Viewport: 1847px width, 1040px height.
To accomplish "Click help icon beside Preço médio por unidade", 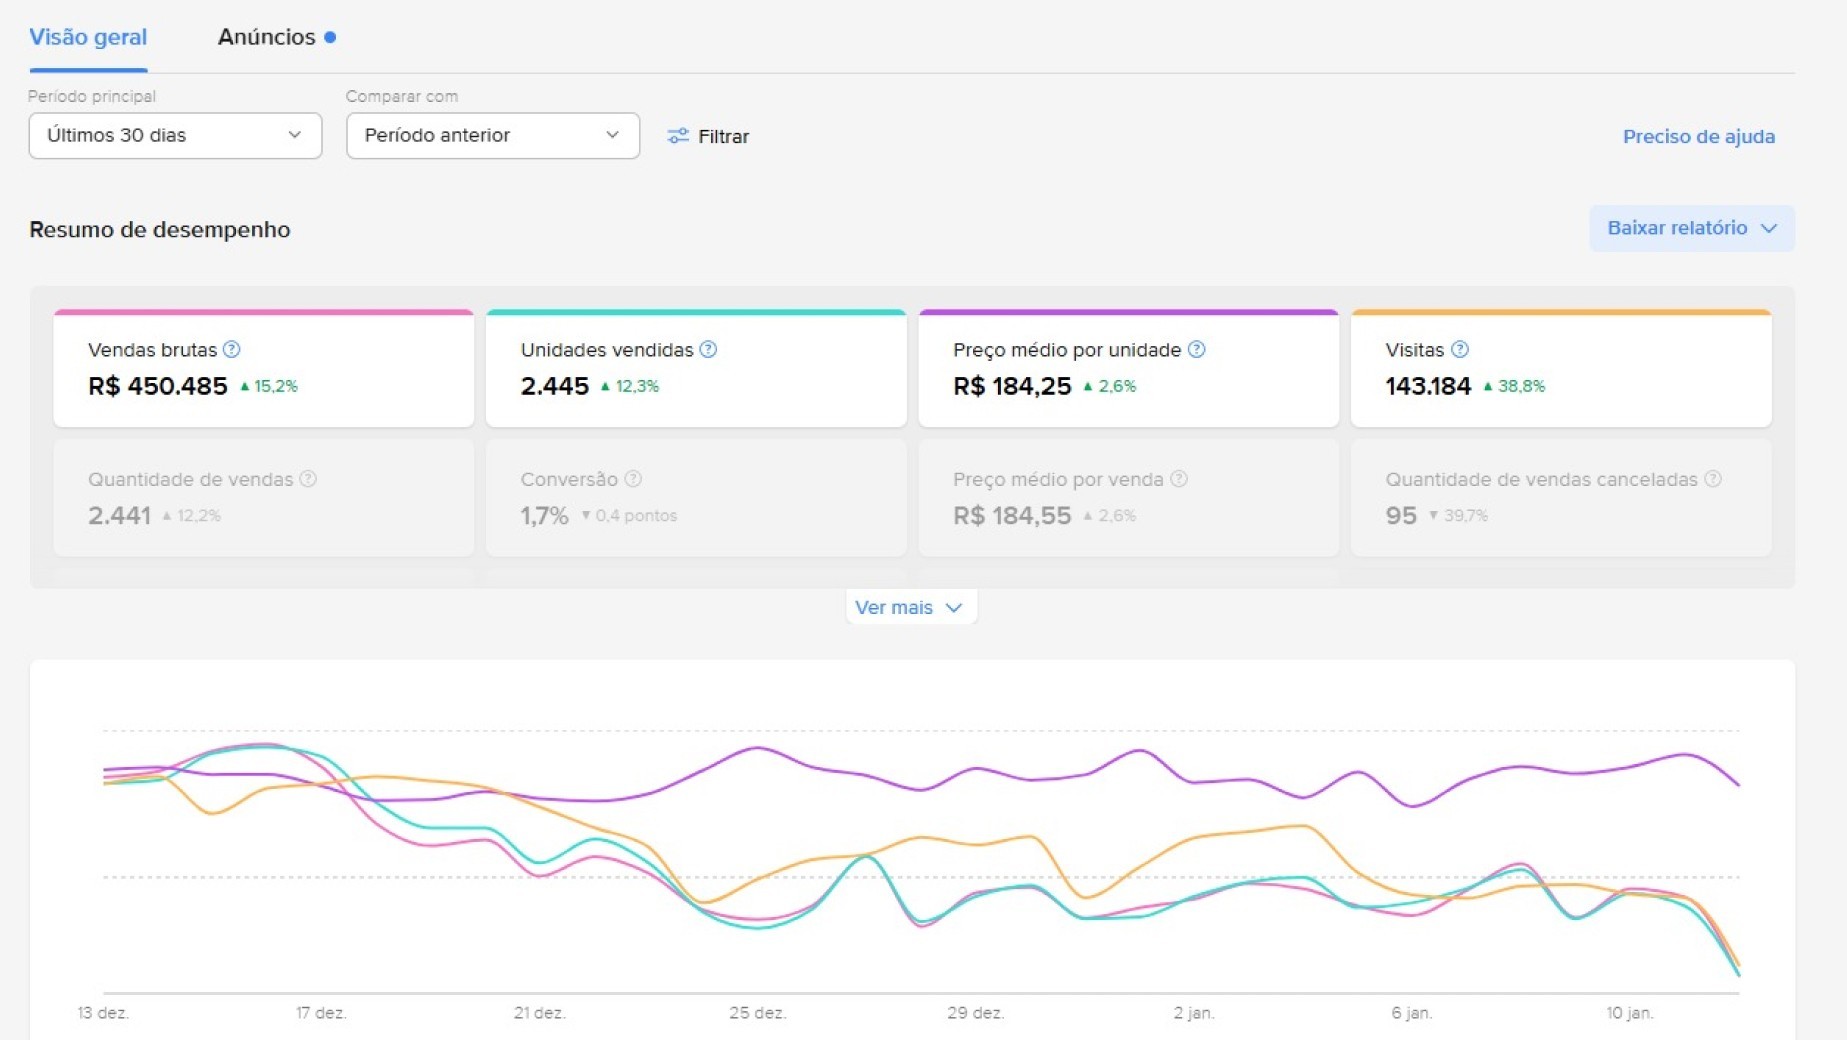I will (1196, 349).
